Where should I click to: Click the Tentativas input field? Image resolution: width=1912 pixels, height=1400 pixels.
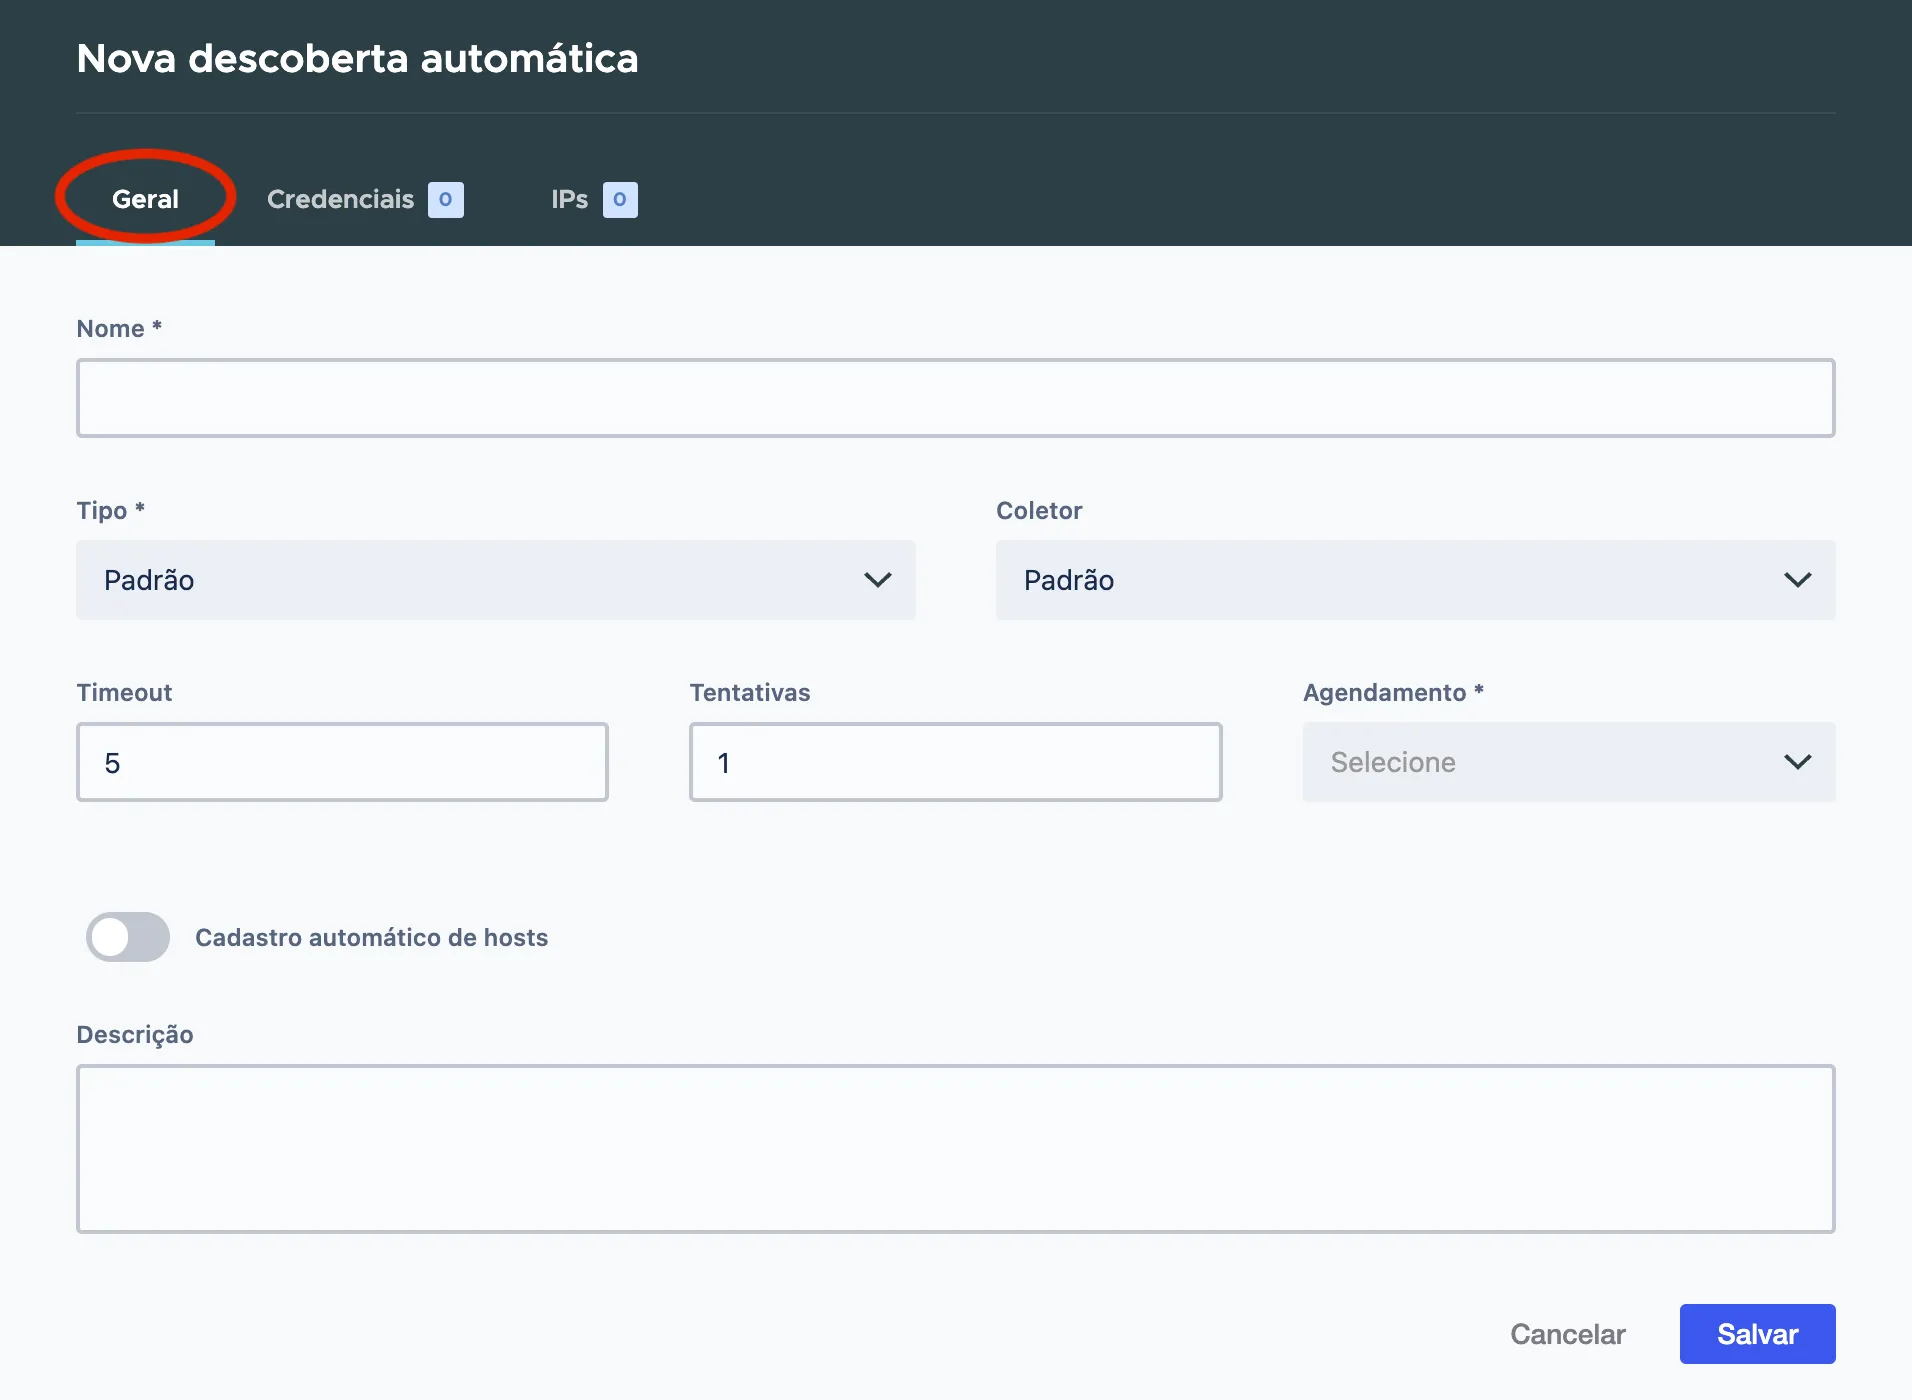point(955,762)
